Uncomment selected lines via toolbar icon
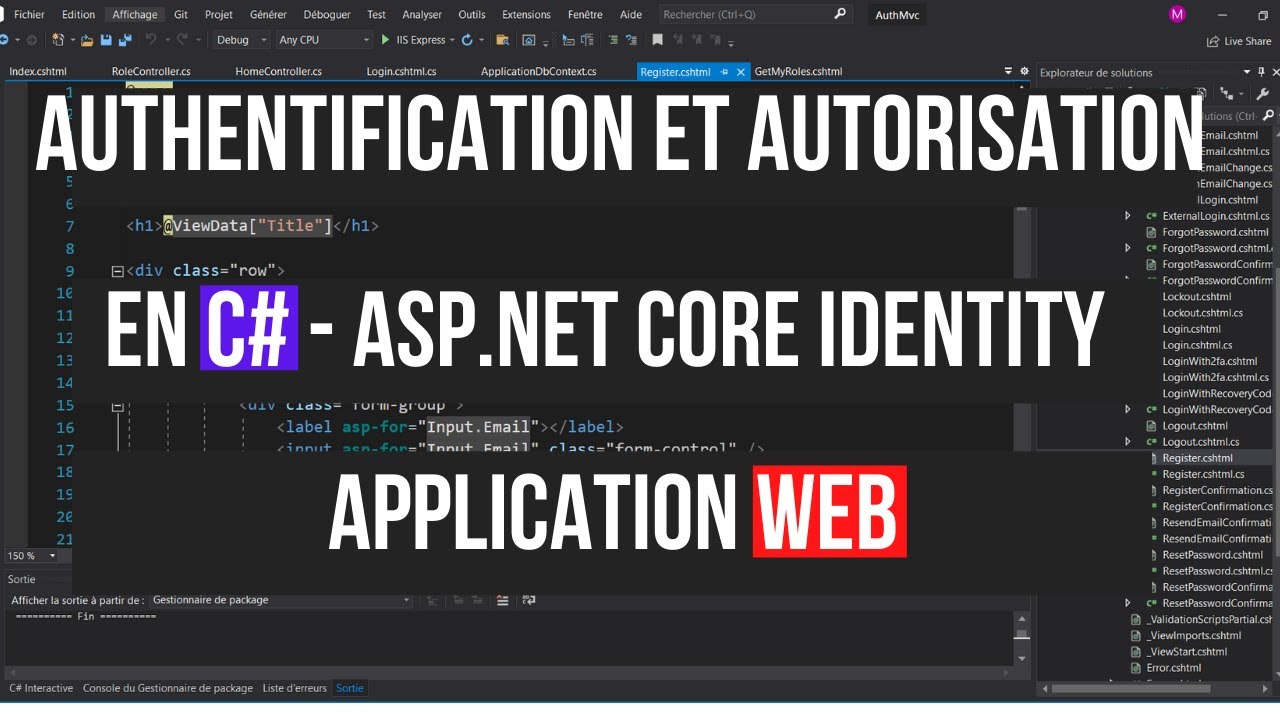Image resolution: width=1280 pixels, height=720 pixels. pos(632,40)
